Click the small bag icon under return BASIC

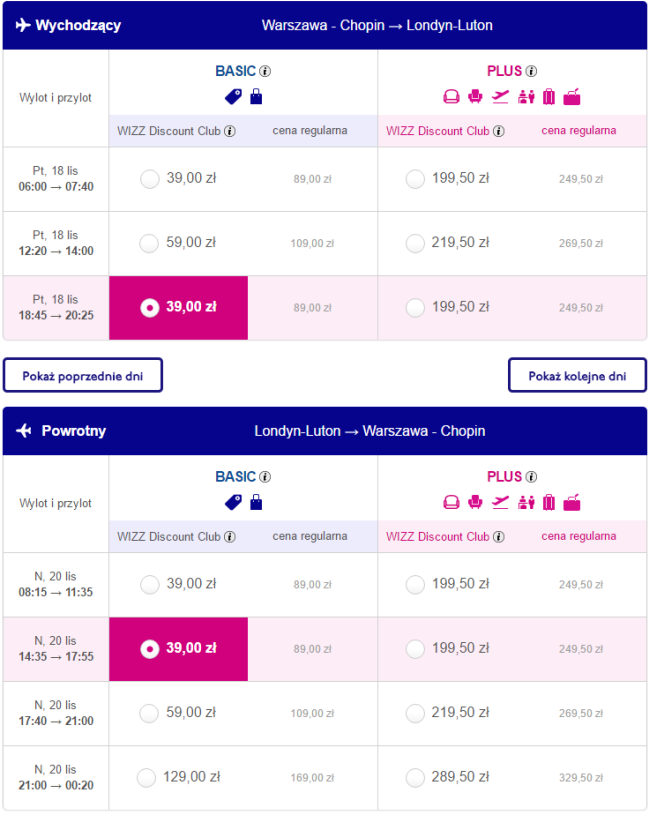point(256,503)
